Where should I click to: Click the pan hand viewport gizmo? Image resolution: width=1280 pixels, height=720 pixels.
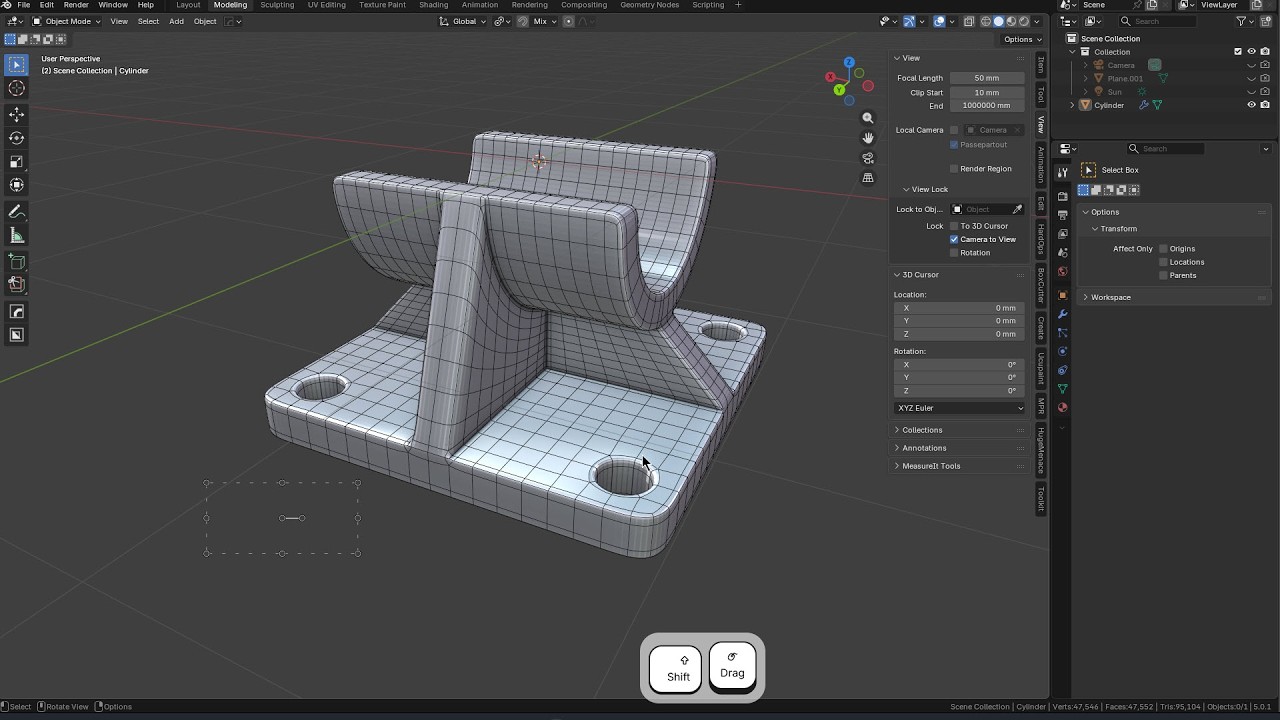click(x=868, y=138)
